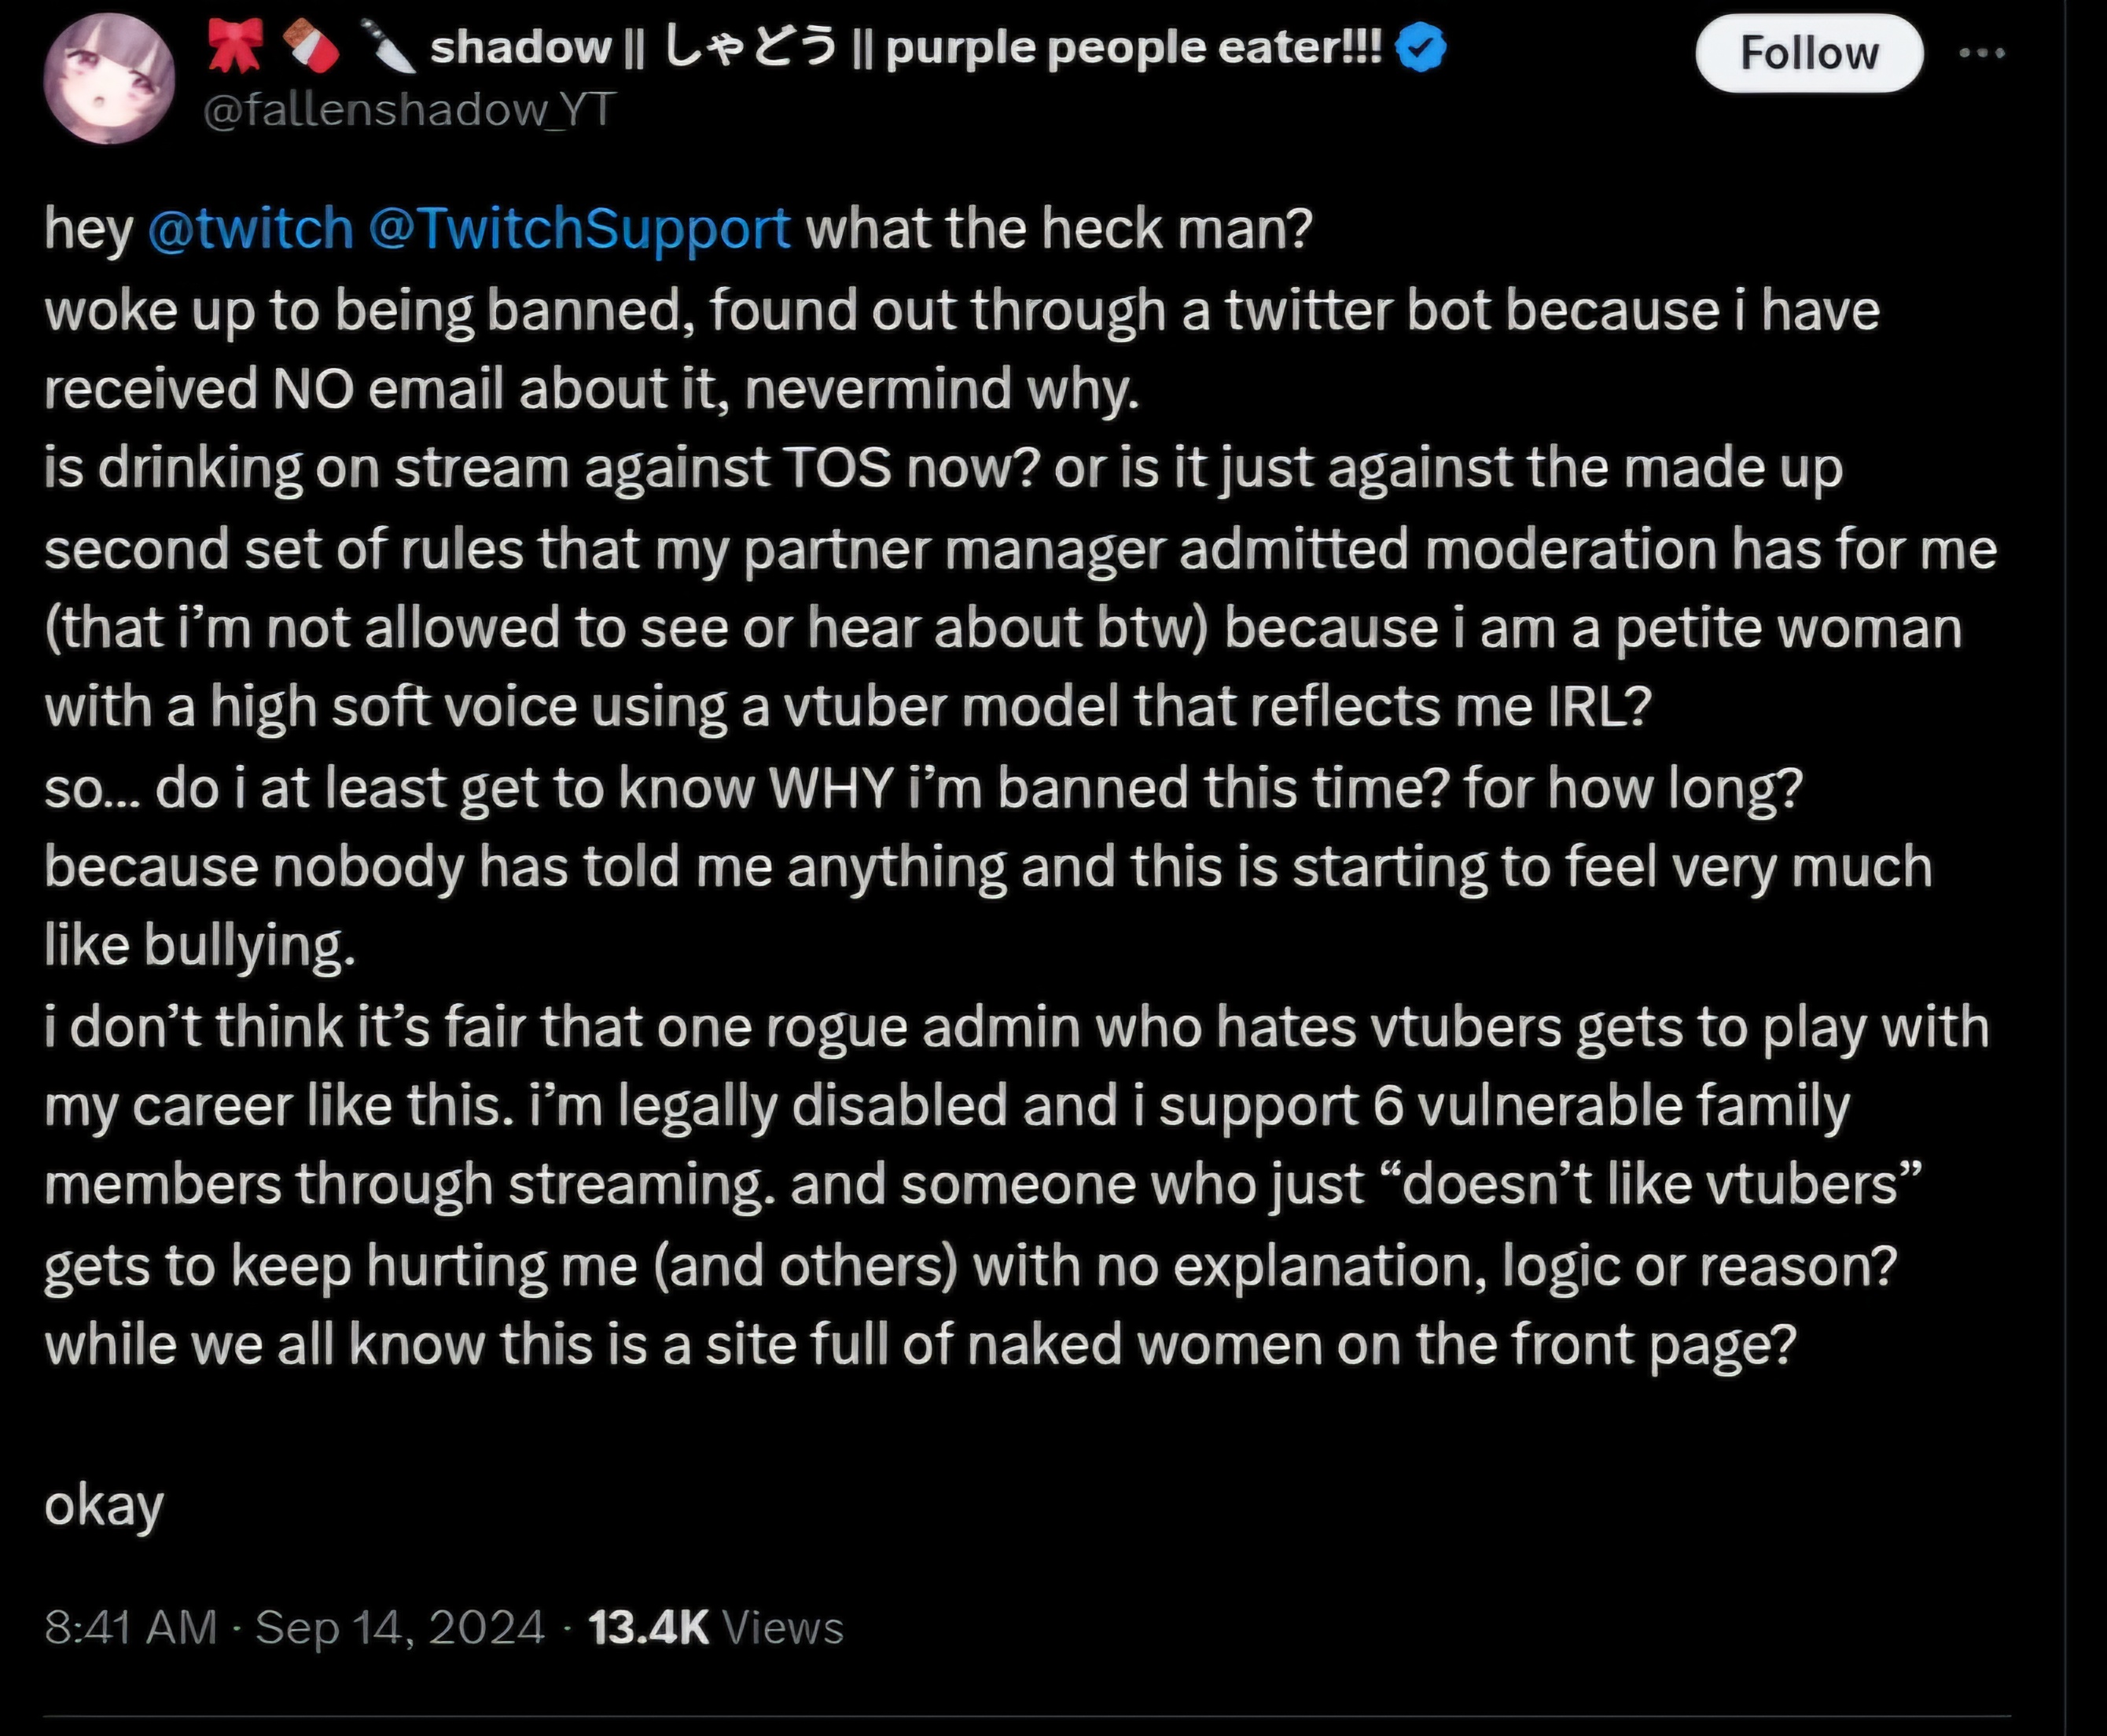Click the knife emoji in the name
Screen dimensions: 2107x1736
388,46
